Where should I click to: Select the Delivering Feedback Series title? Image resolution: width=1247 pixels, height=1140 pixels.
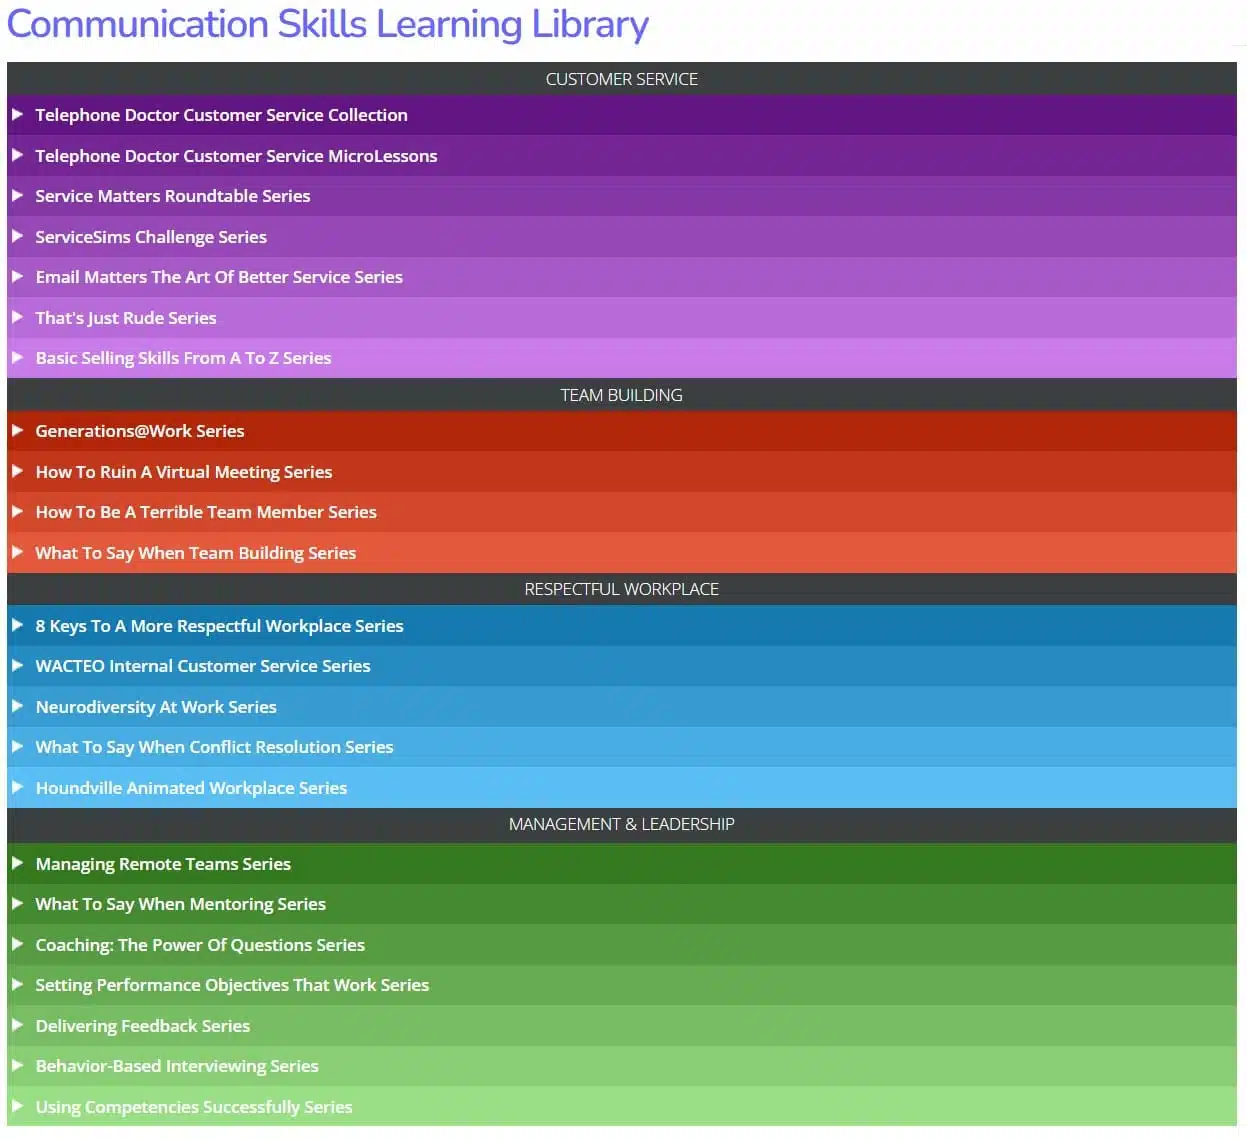tap(143, 1026)
